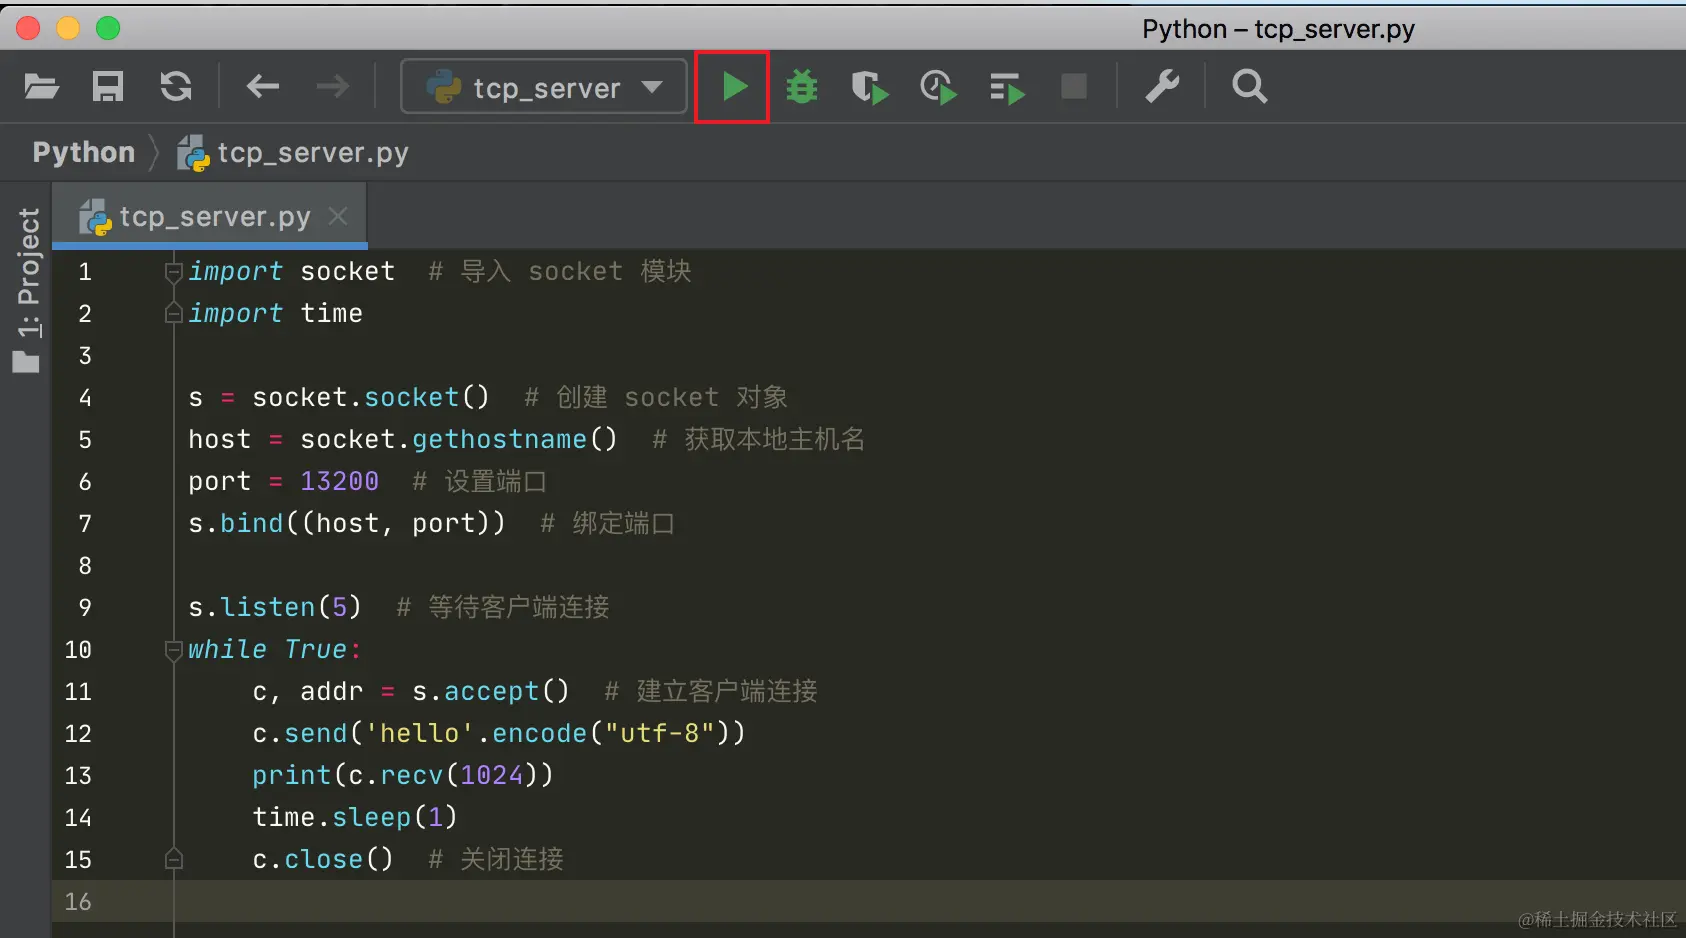Viewport: 1686px width, 938px height.
Task: Click the word time on line 2
Action: tap(332, 313)
